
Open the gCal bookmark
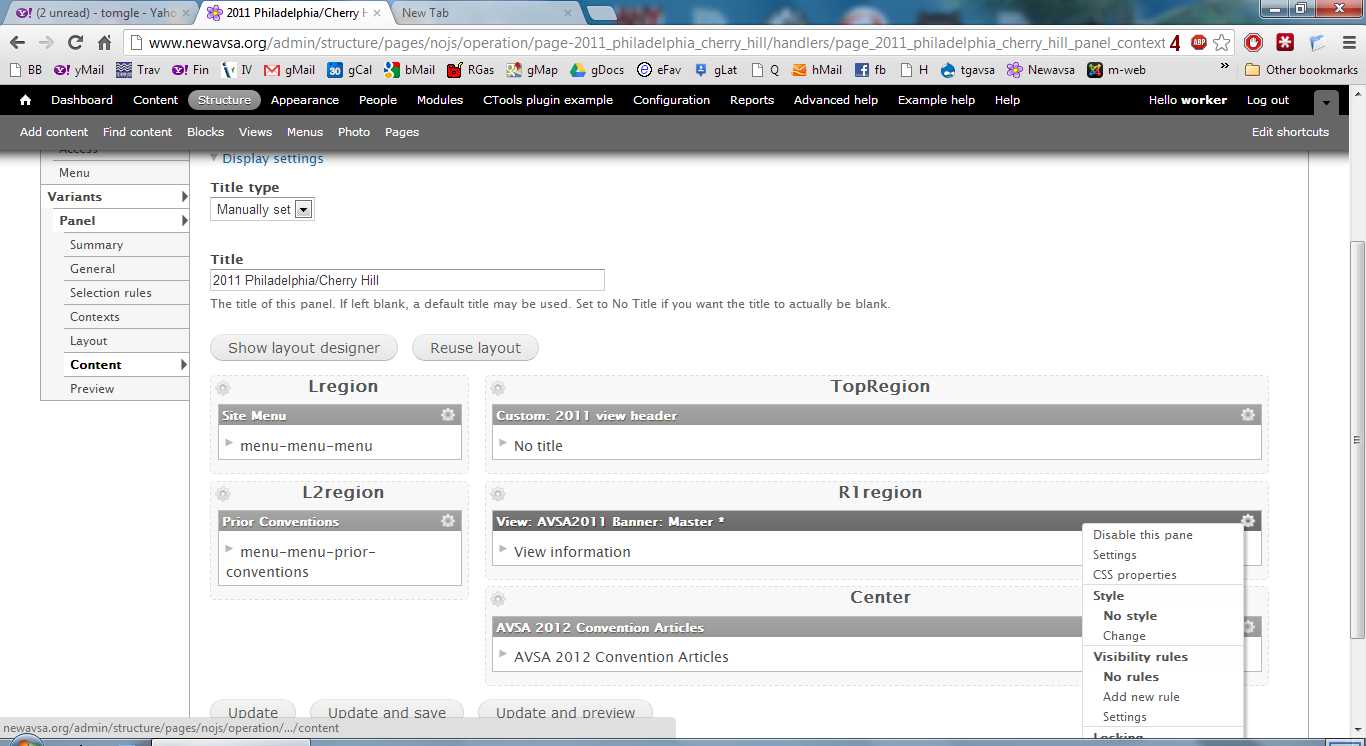[x=350, y=70]
